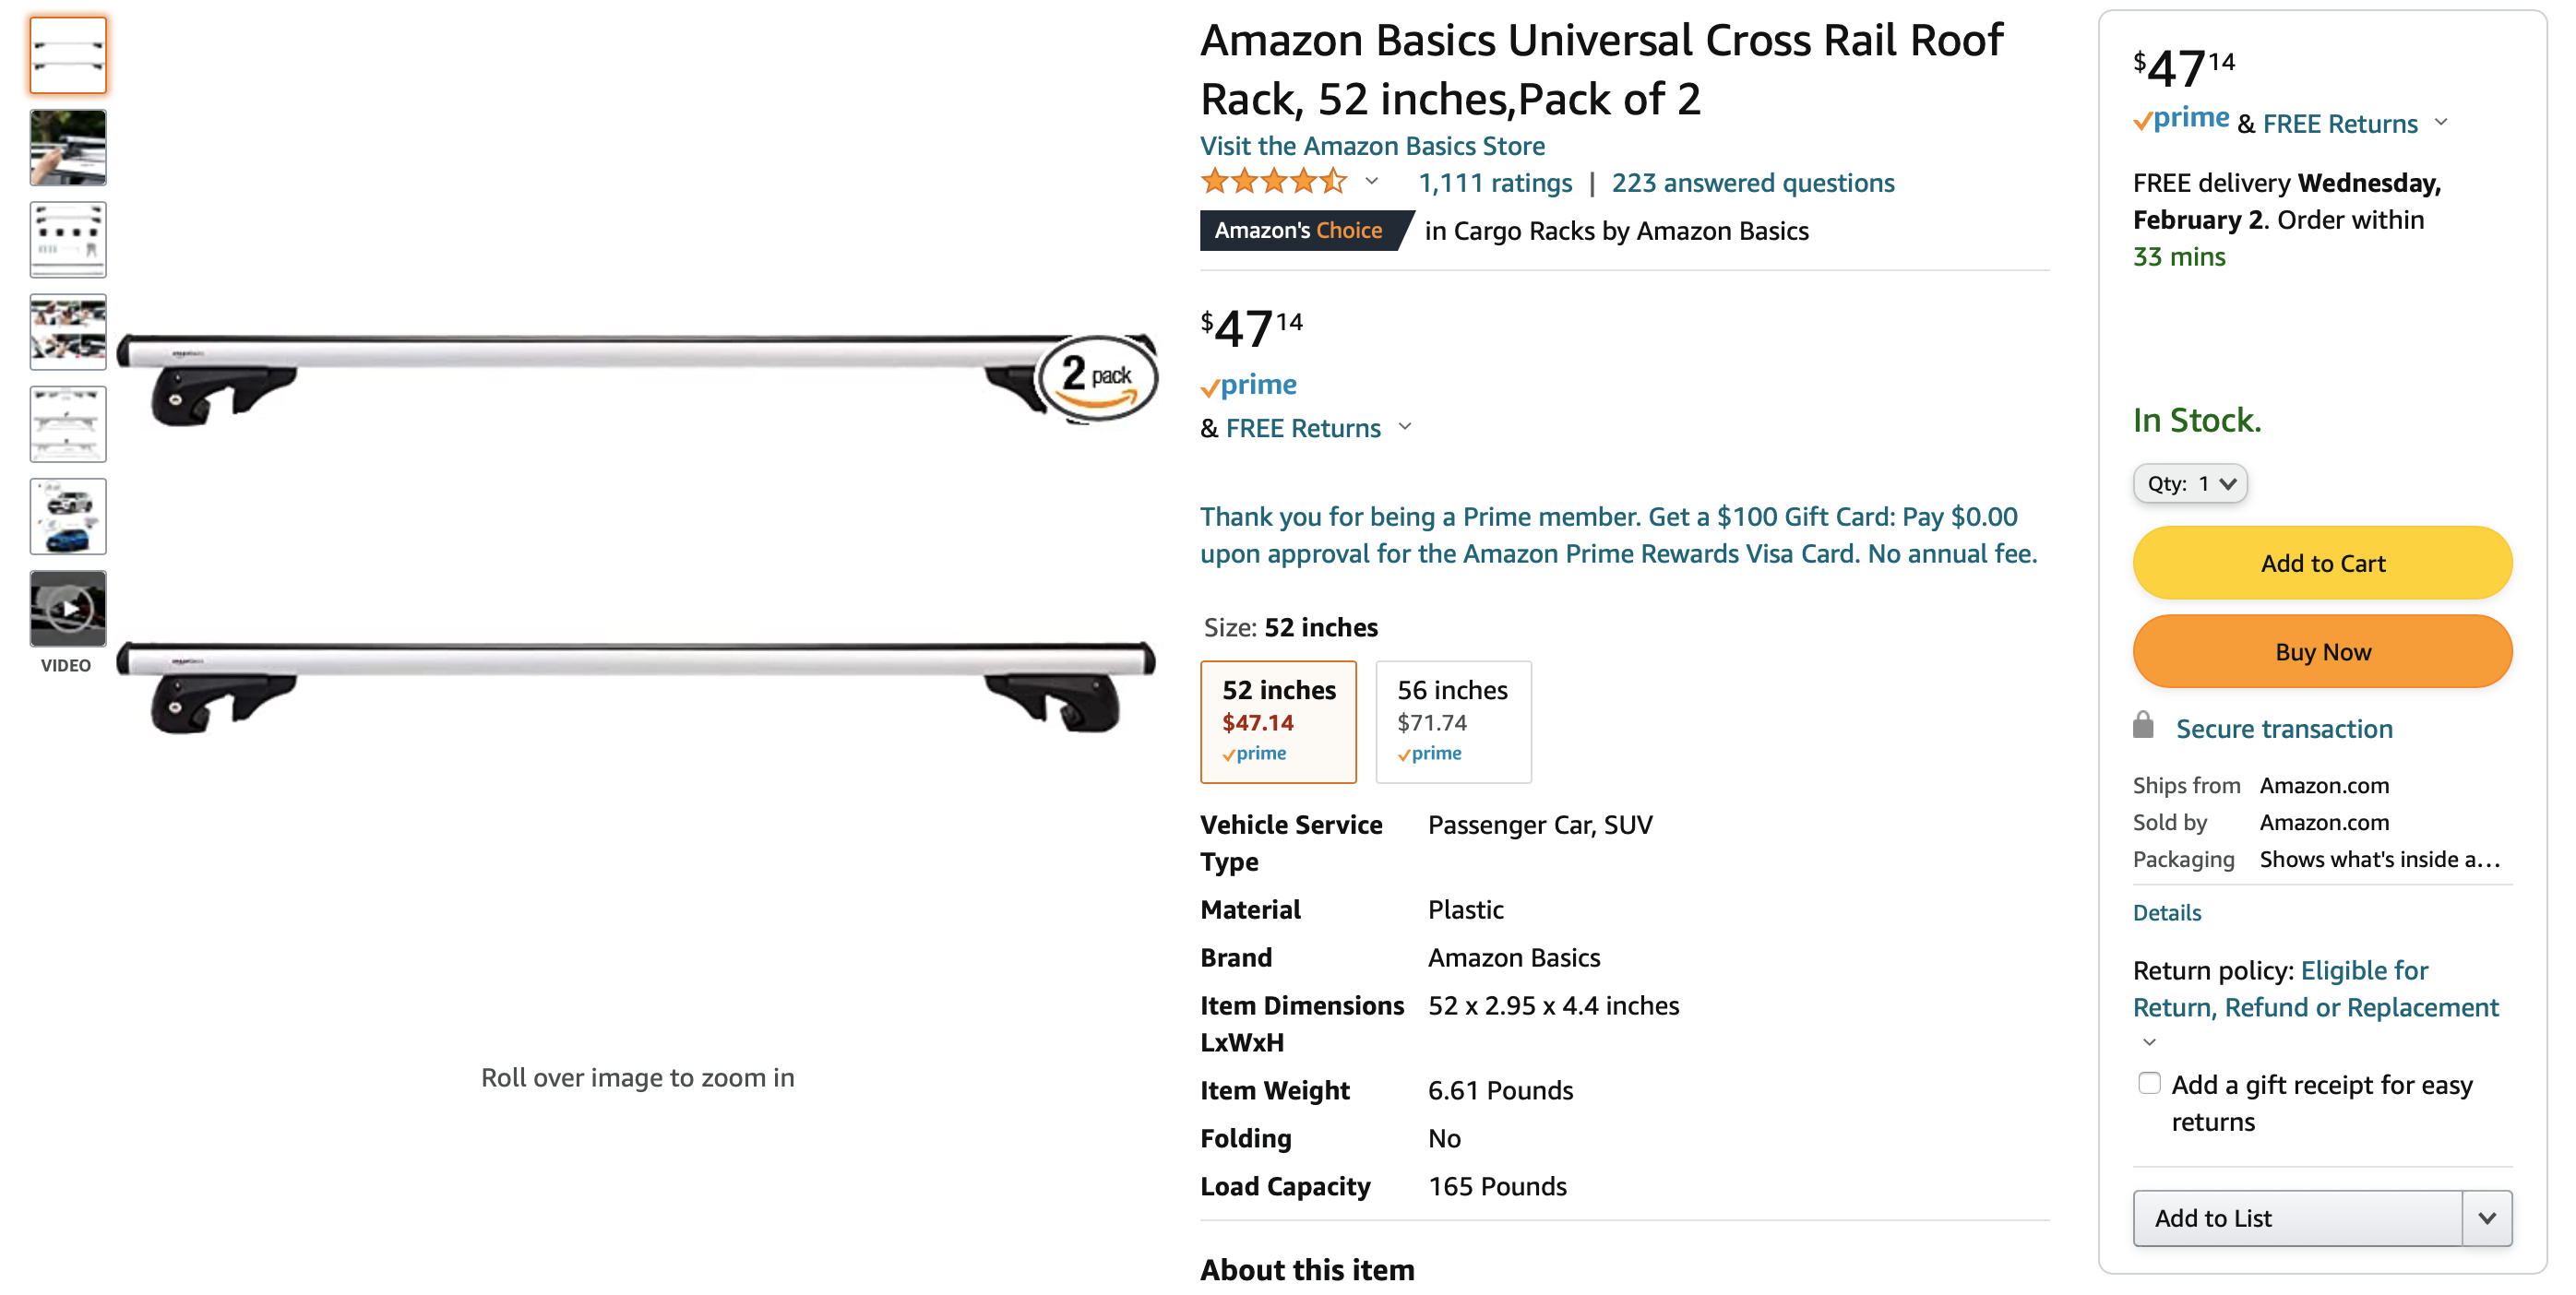Viewport: 2576px width, 1295px height.
Task: Click the secure transaction lock icon
Action: (2143, 725)
